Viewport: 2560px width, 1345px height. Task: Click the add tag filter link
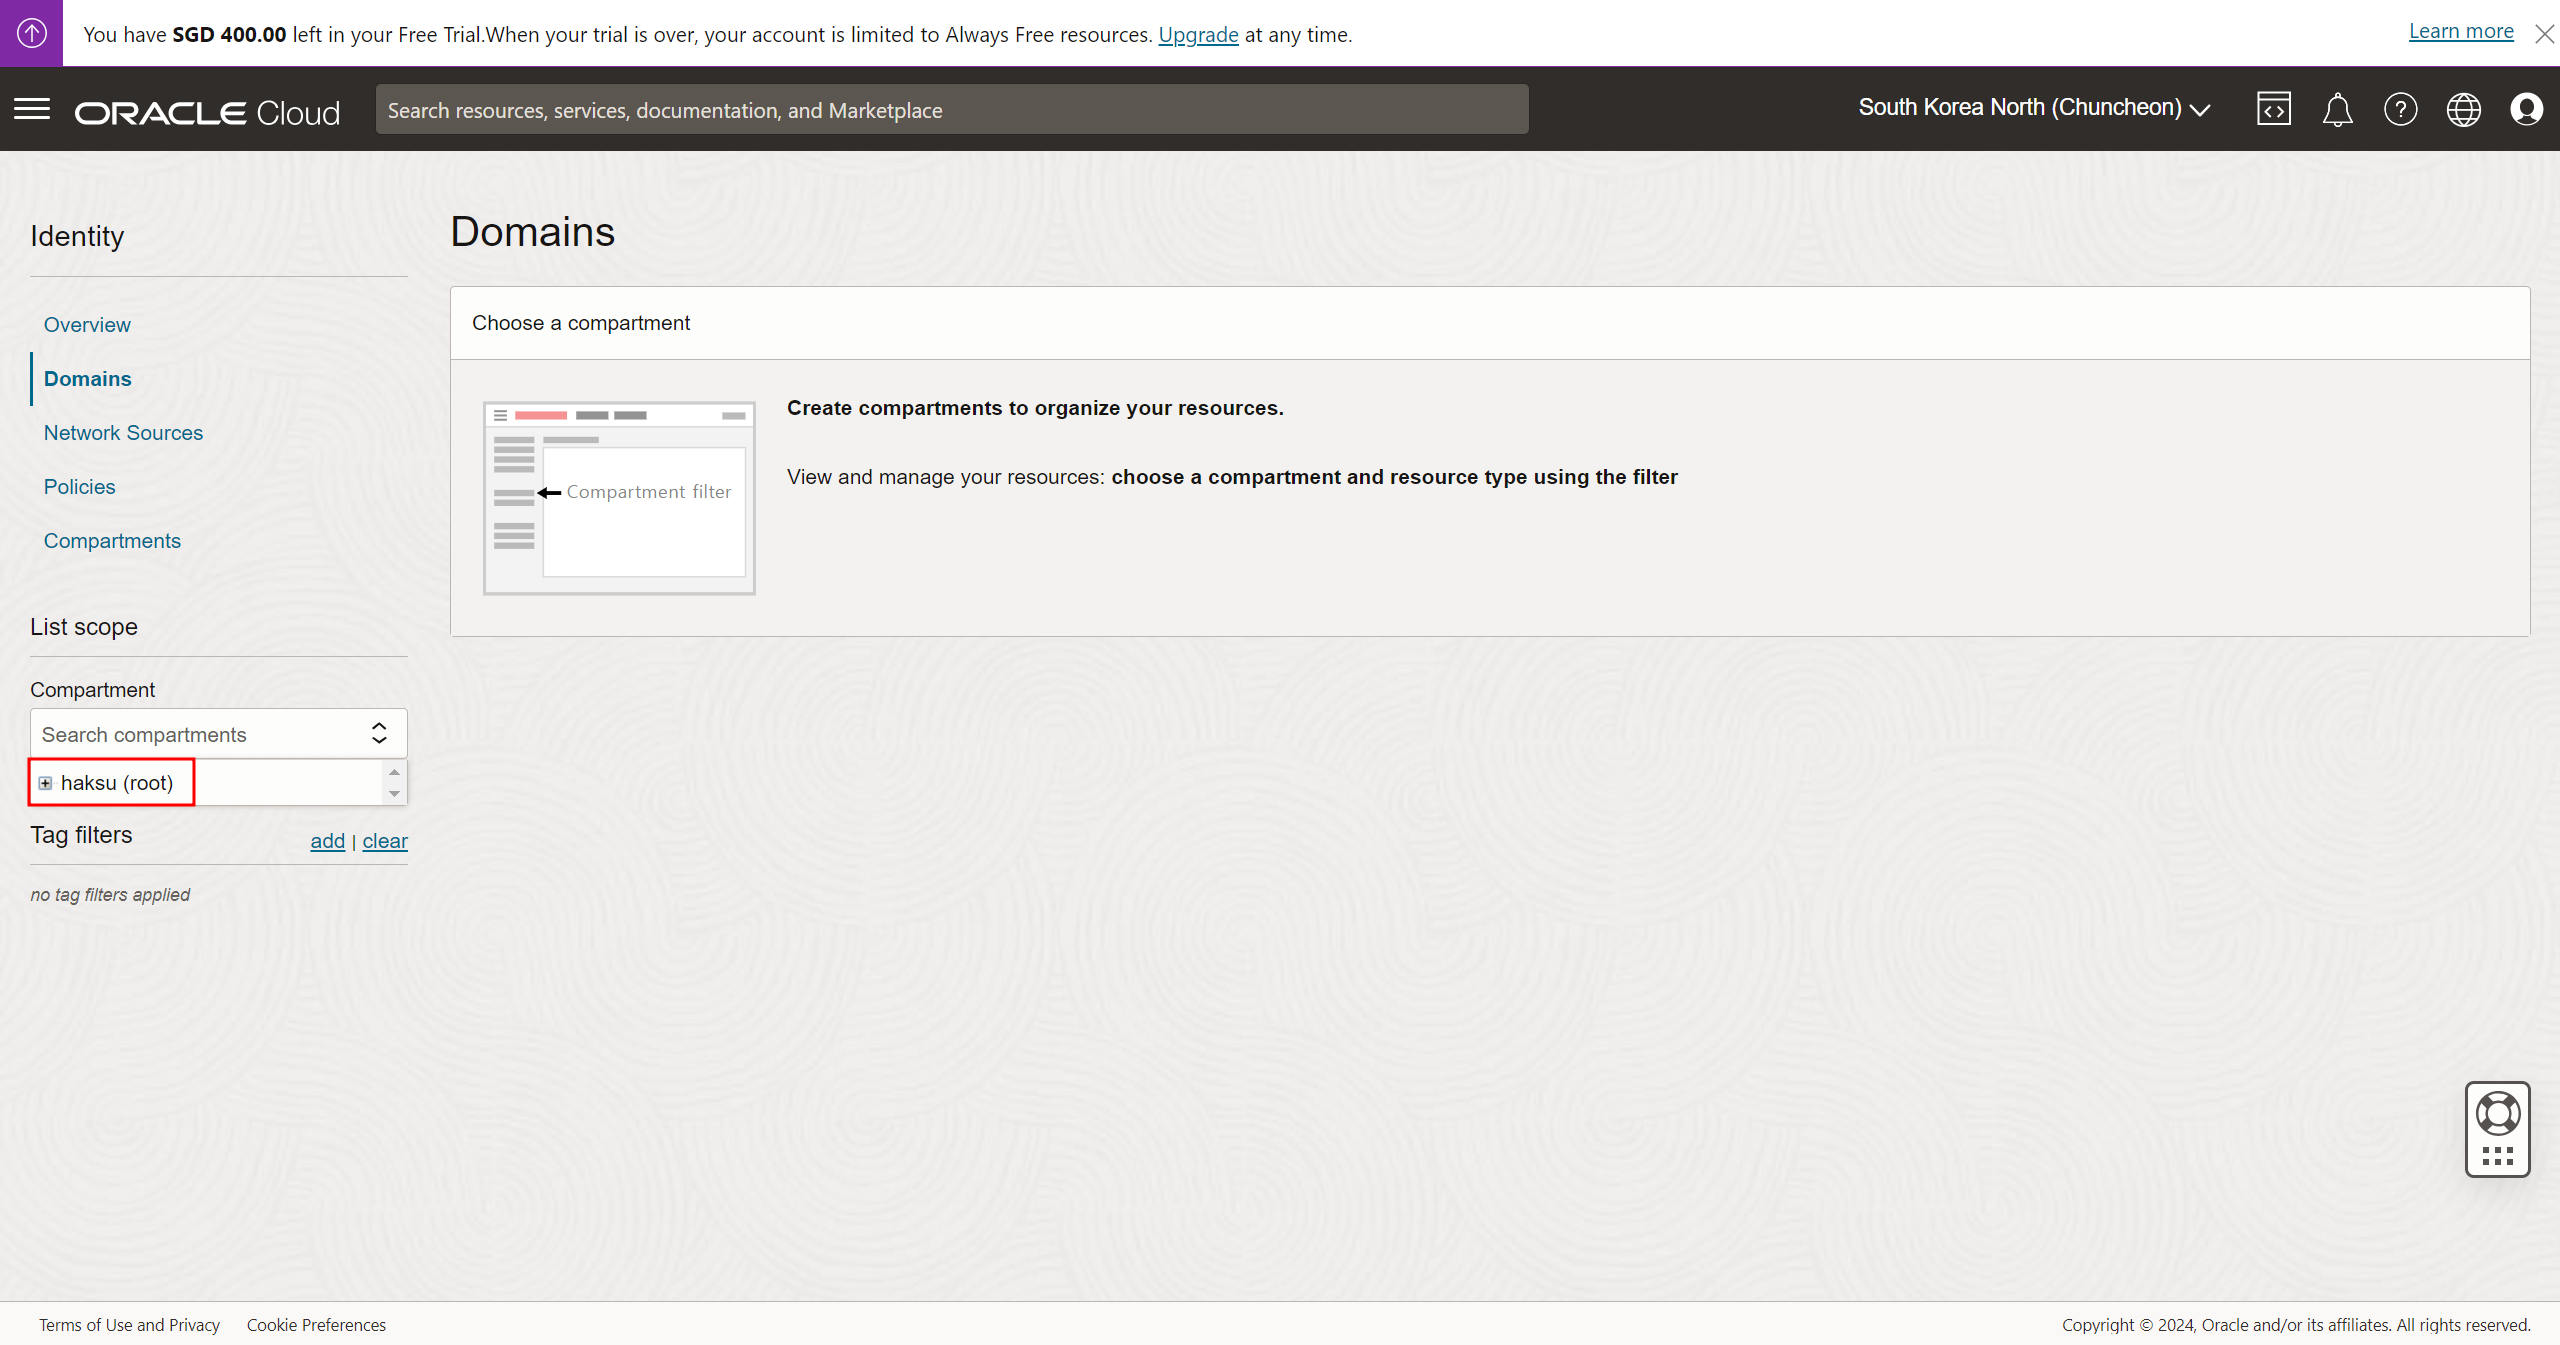point(327,841)
